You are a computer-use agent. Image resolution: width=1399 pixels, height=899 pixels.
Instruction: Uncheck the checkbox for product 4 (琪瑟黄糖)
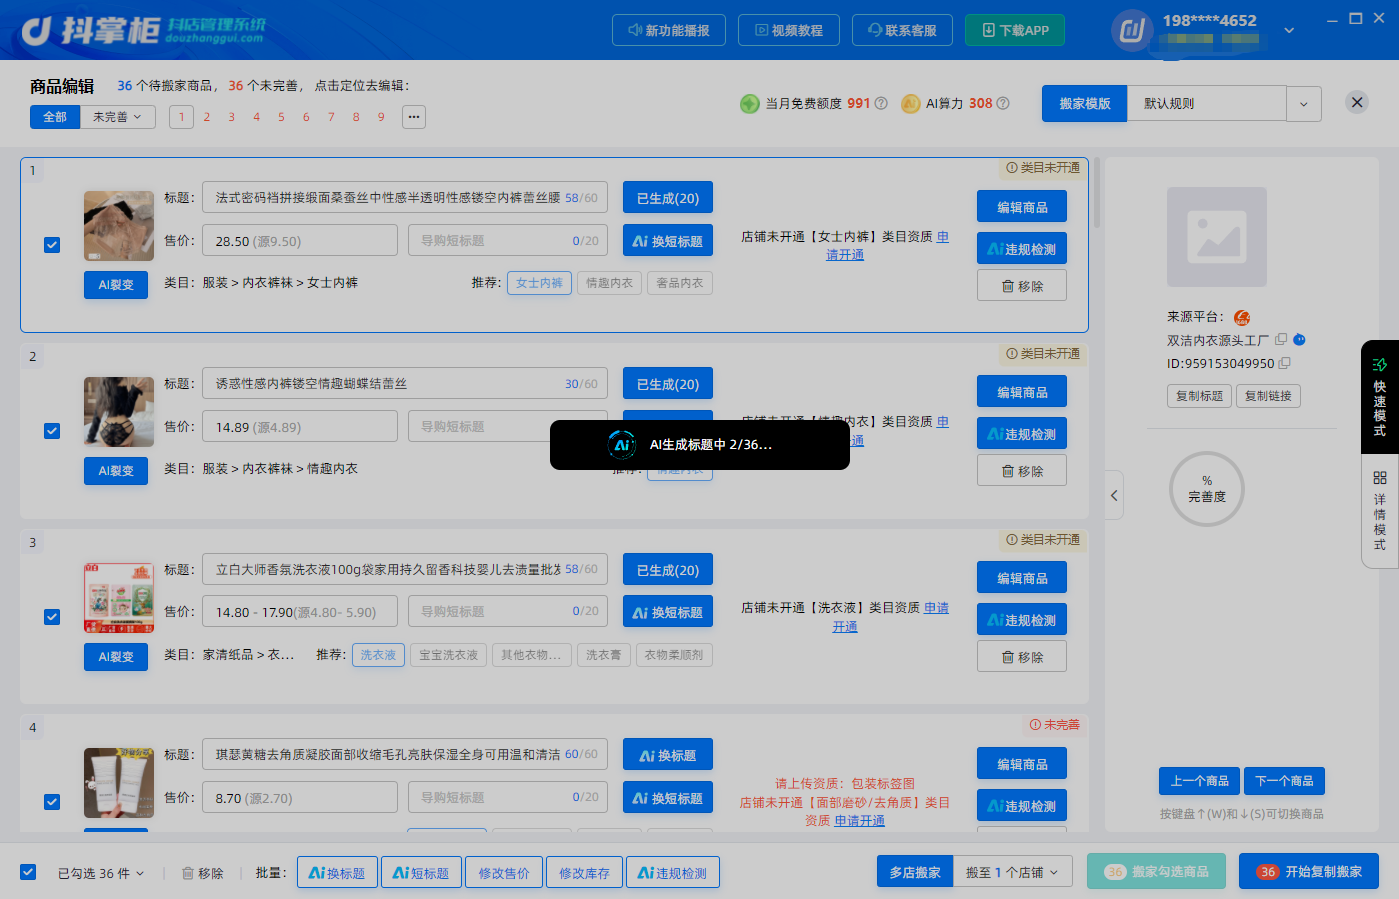point(52,802)
